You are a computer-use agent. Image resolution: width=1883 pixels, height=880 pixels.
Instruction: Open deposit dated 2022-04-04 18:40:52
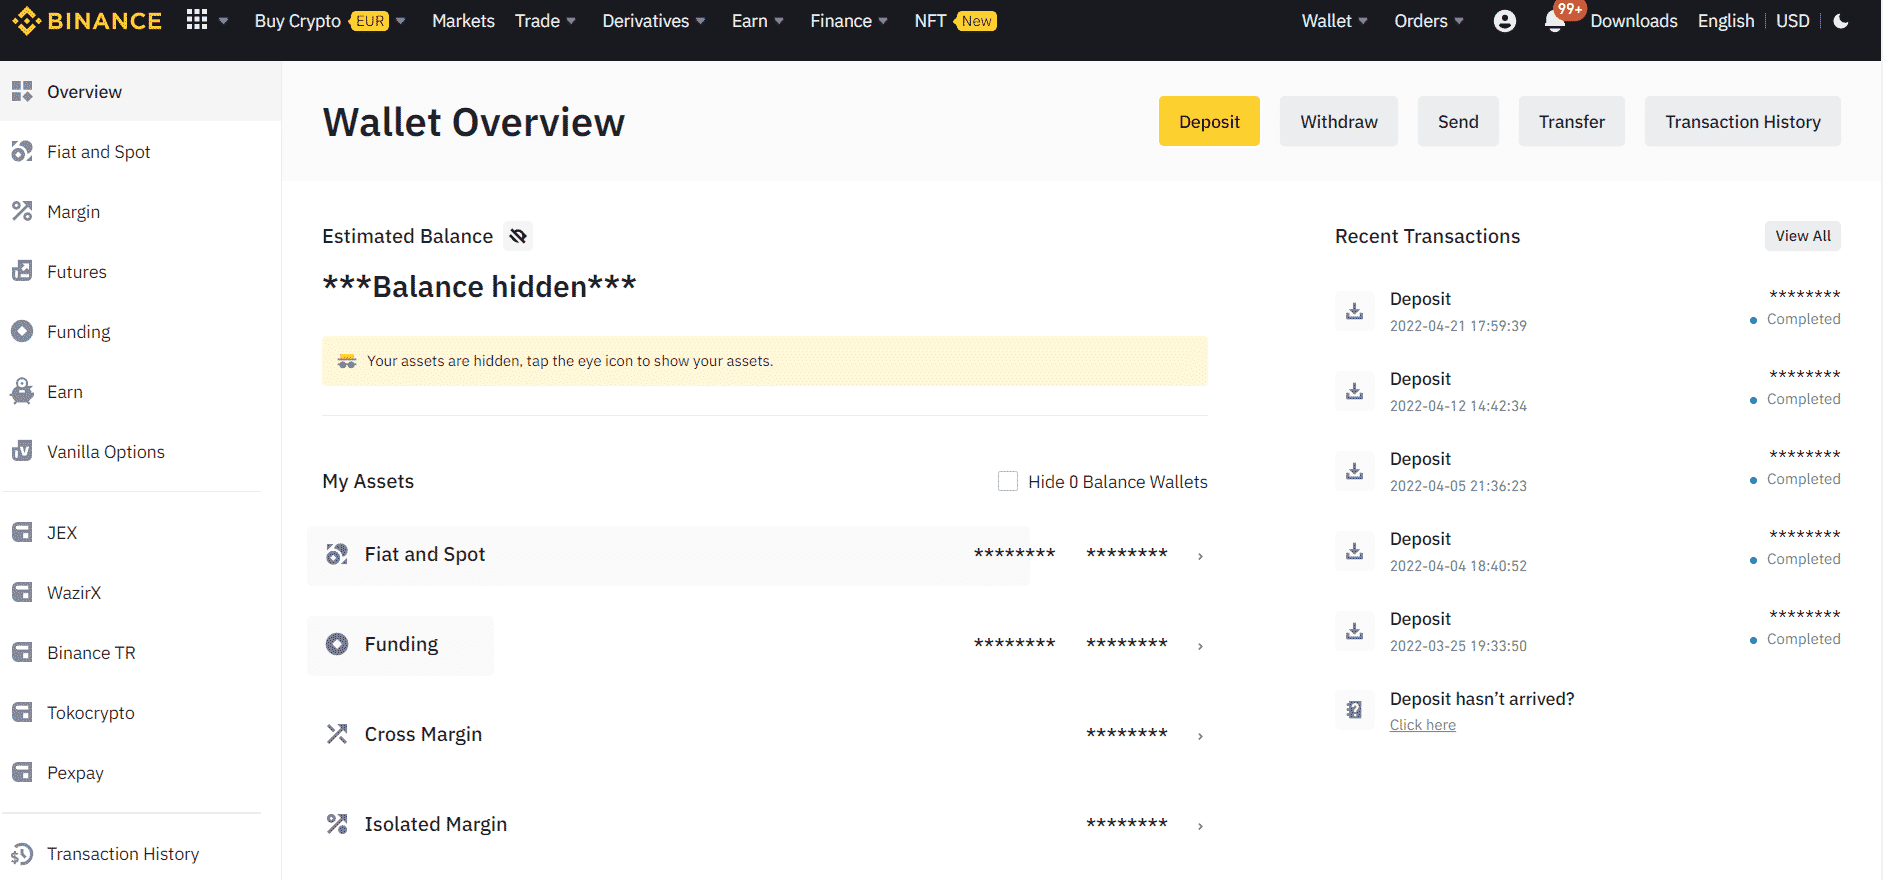coord(1588,551)
